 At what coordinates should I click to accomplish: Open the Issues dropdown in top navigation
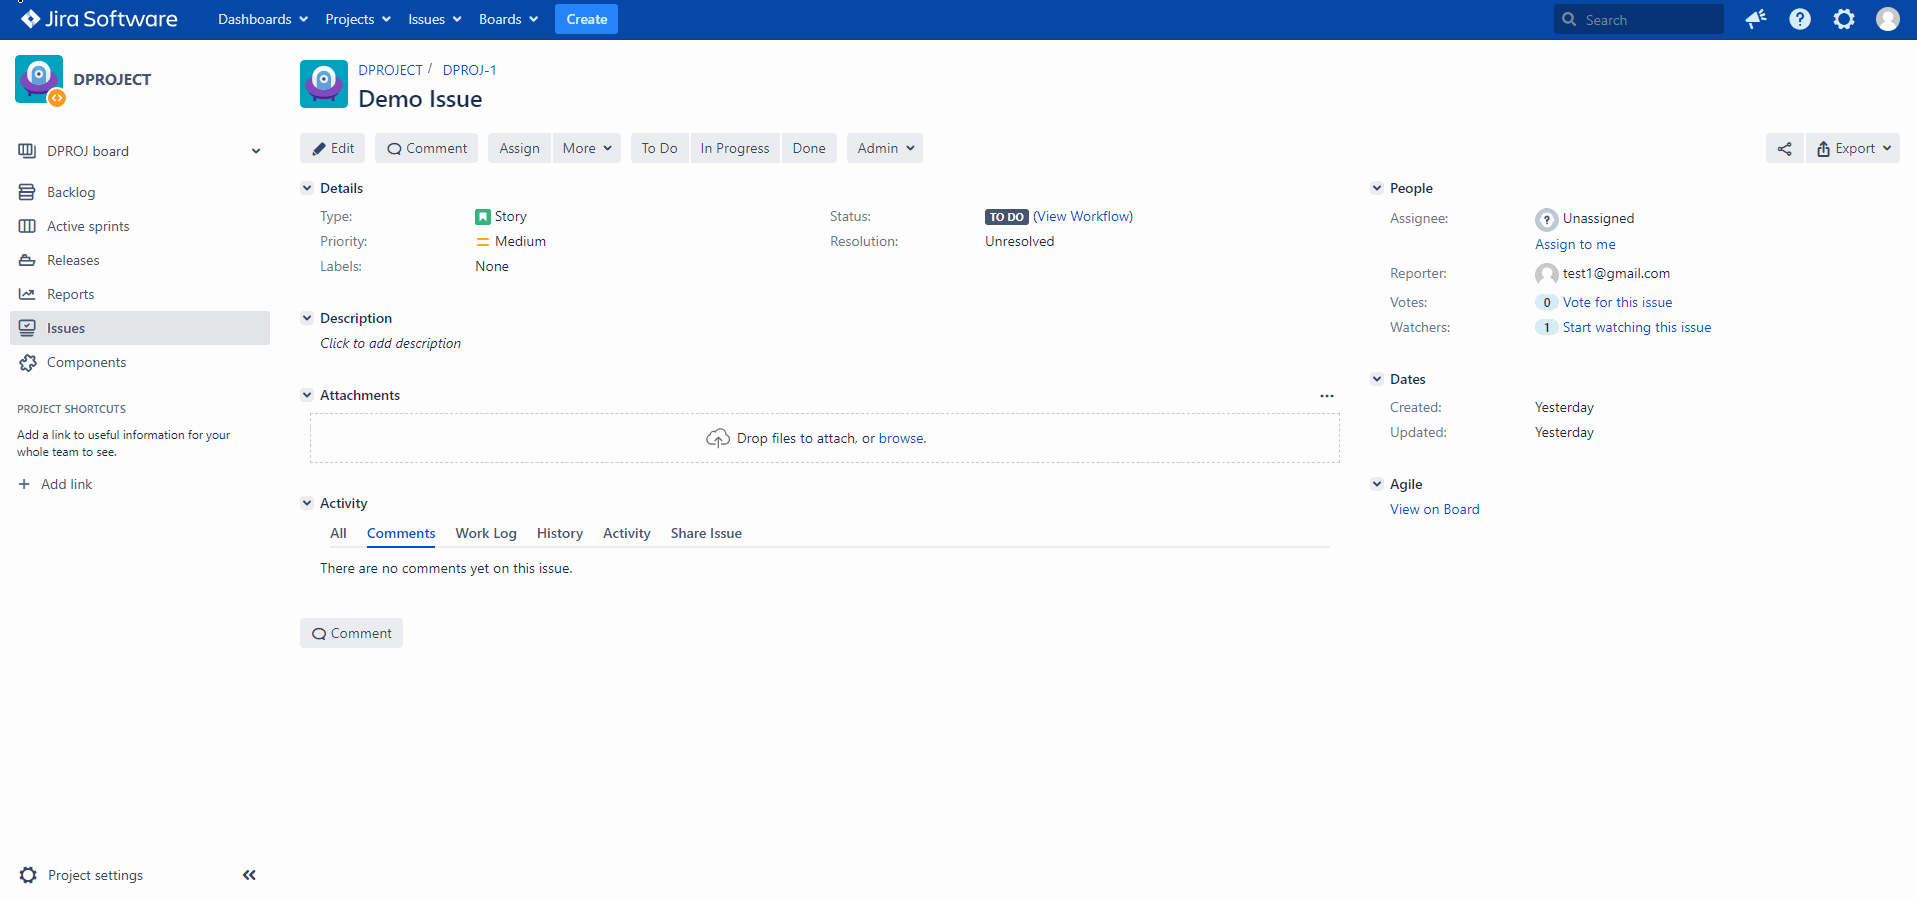pos(434,19)
